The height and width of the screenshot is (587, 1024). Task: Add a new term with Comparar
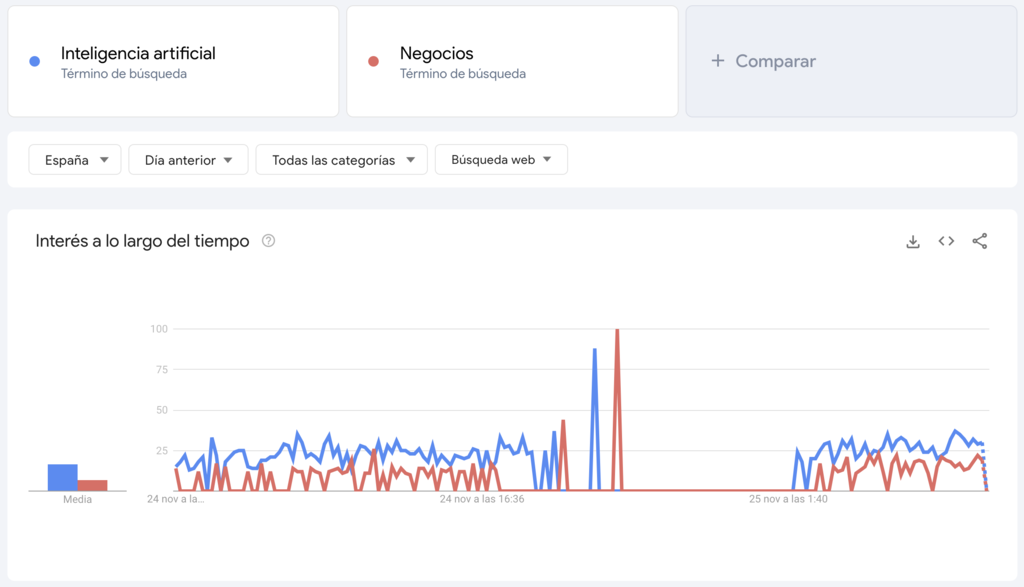tap(851, 61)
